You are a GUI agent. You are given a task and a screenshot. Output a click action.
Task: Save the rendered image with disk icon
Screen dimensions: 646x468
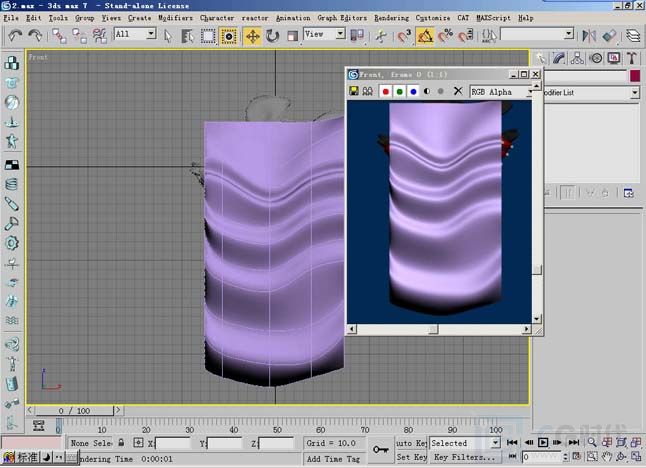click(353, 91)
